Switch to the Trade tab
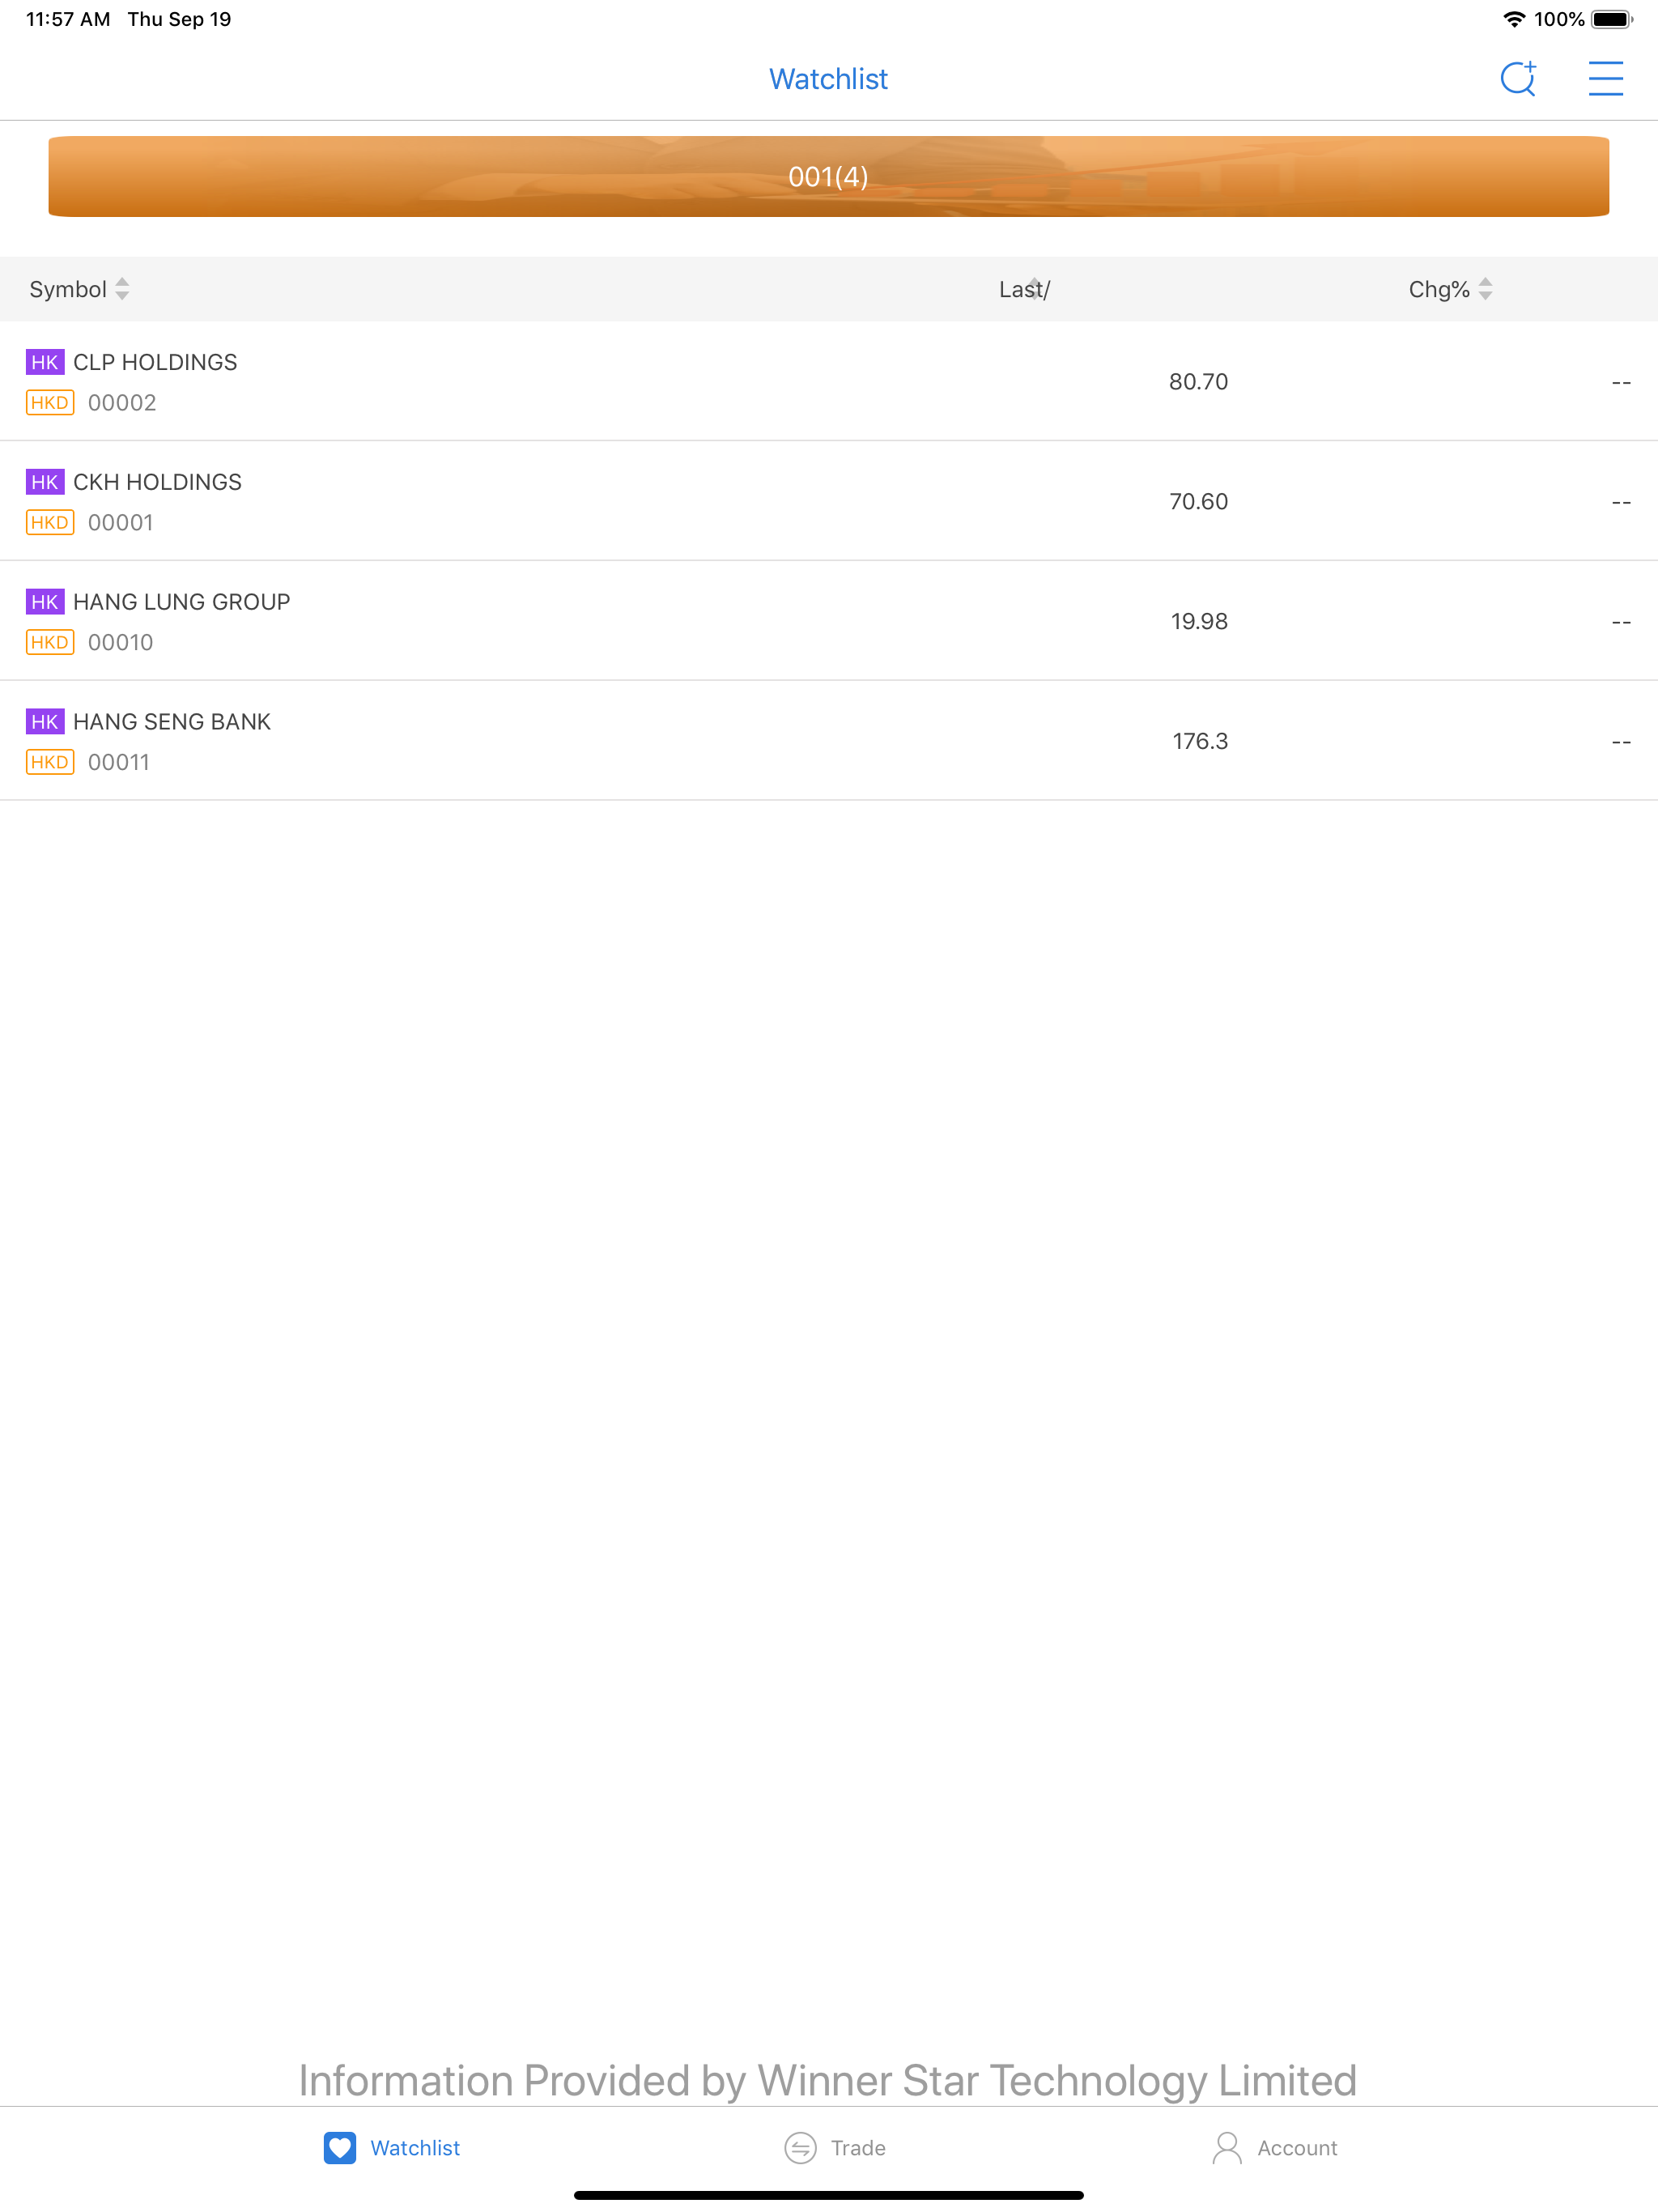Viewport: 1658px width, 2212px height. tap(835, 2148)
